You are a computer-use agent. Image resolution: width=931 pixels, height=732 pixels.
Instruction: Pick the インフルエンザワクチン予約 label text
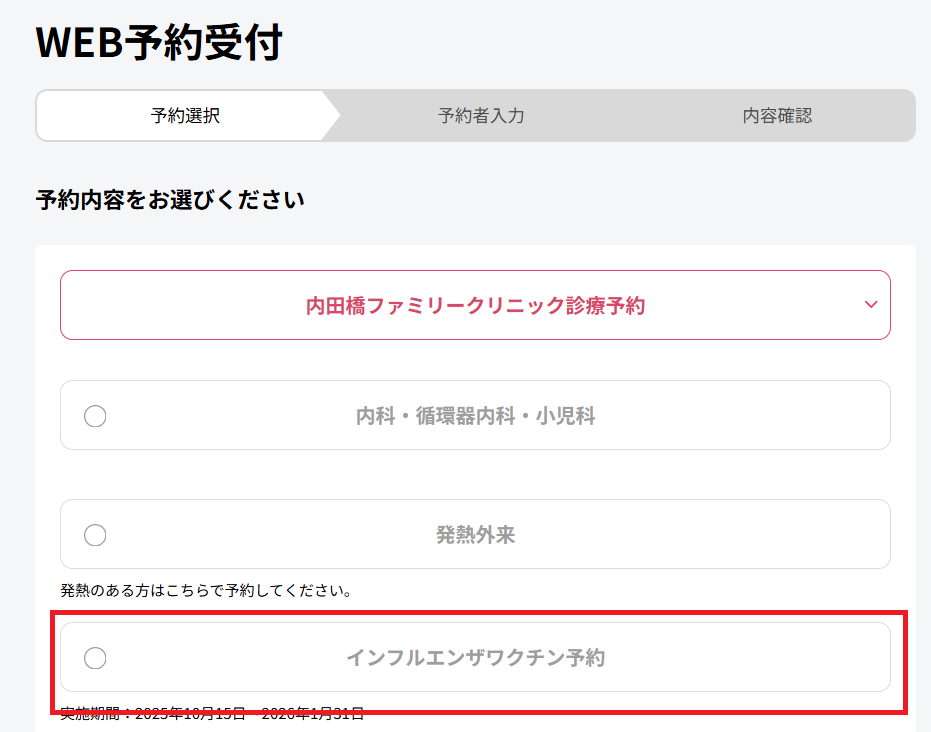[475, 658]
